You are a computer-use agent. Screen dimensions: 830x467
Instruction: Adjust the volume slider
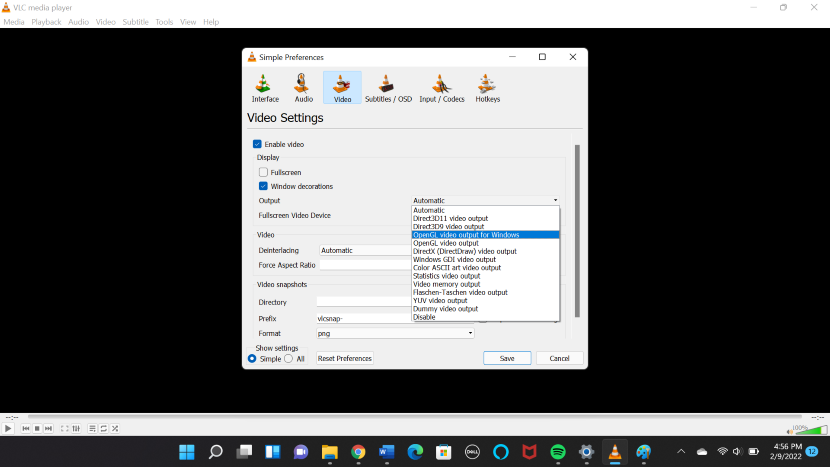click(x=811, y=430)
